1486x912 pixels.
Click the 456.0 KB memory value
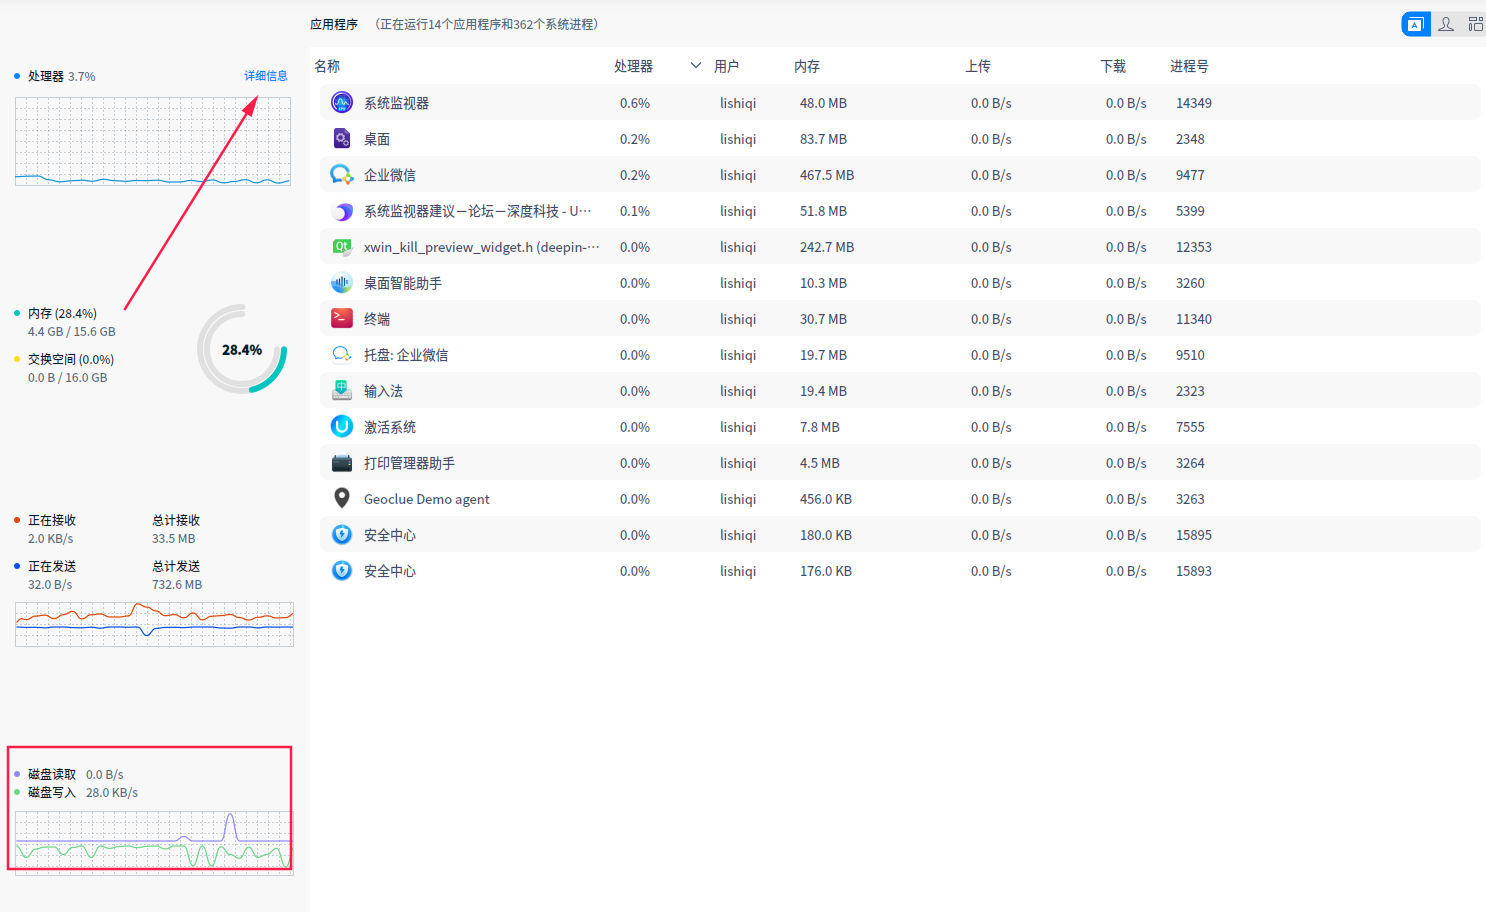(826, 499)
